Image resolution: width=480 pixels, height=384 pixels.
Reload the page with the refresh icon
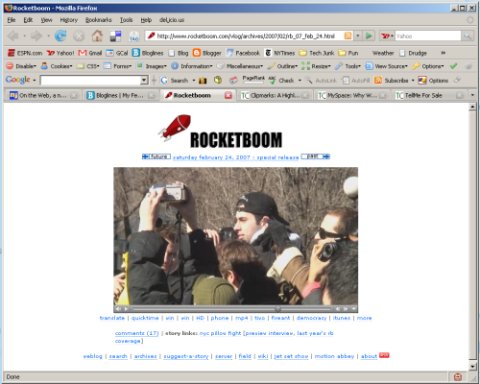click(61, 36)
